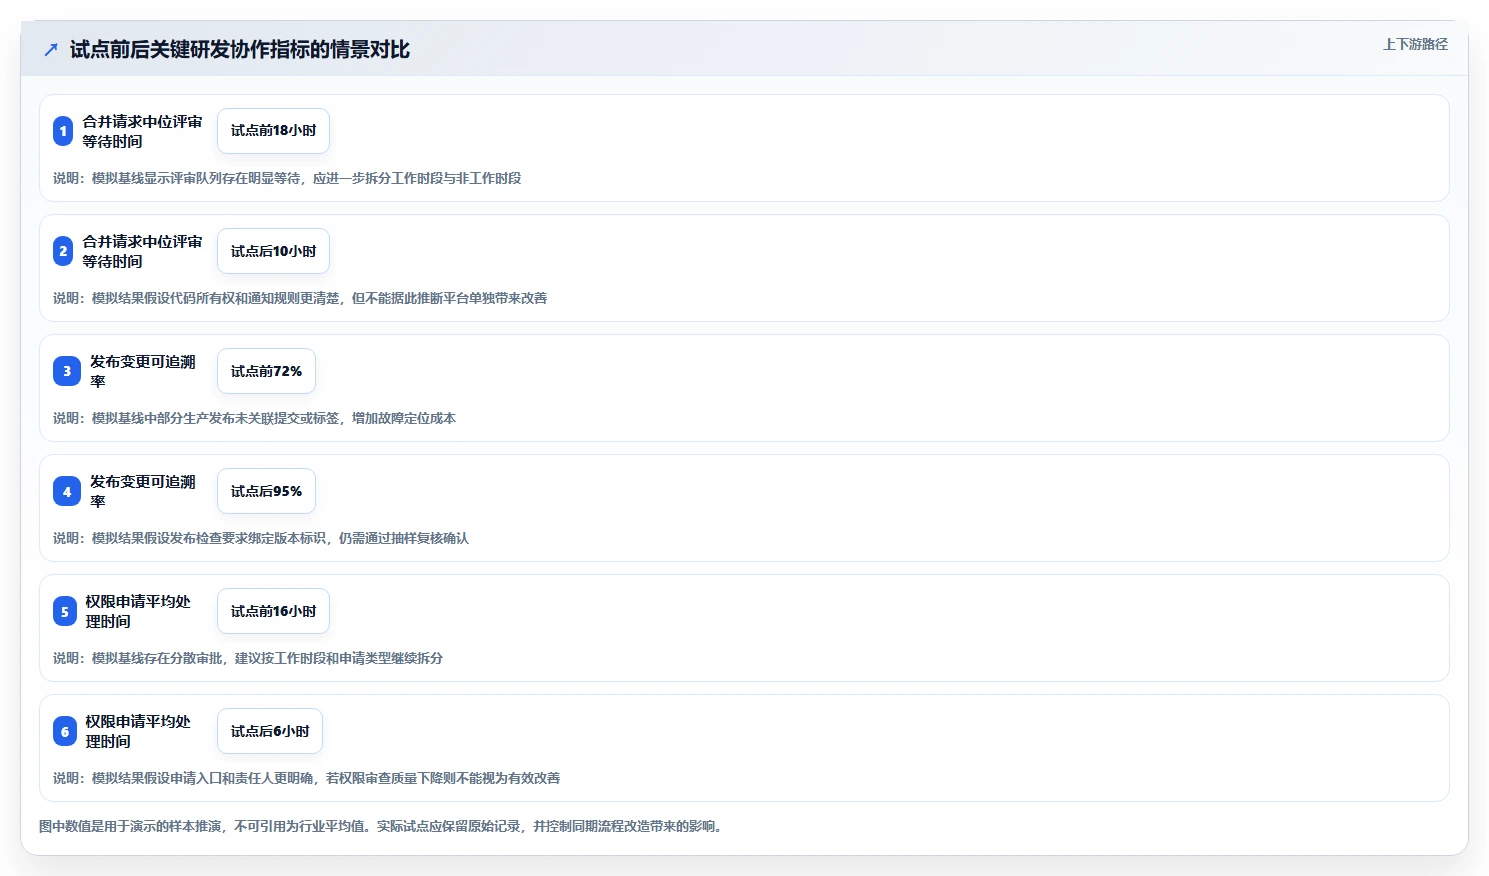
Task: Click the number 4 badge
Action: [x=67, y=491]
